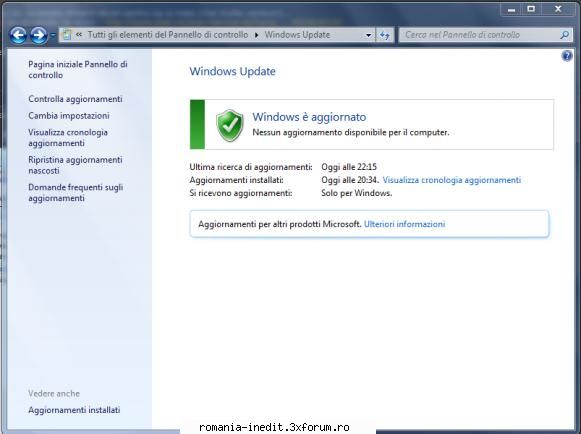Open 'Tutti gli elementi del Pannello di controllo' breadcrumb
This screenshot has width=581, height=434.
pos(168,35)
